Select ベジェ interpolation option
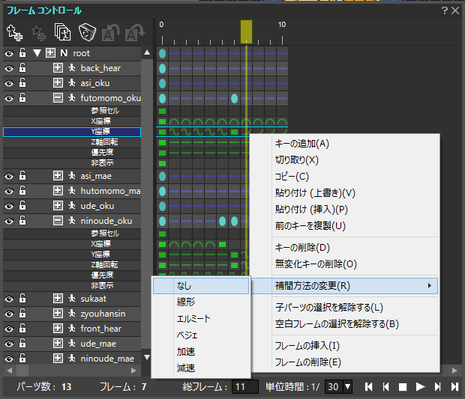 tap(201, 335)
